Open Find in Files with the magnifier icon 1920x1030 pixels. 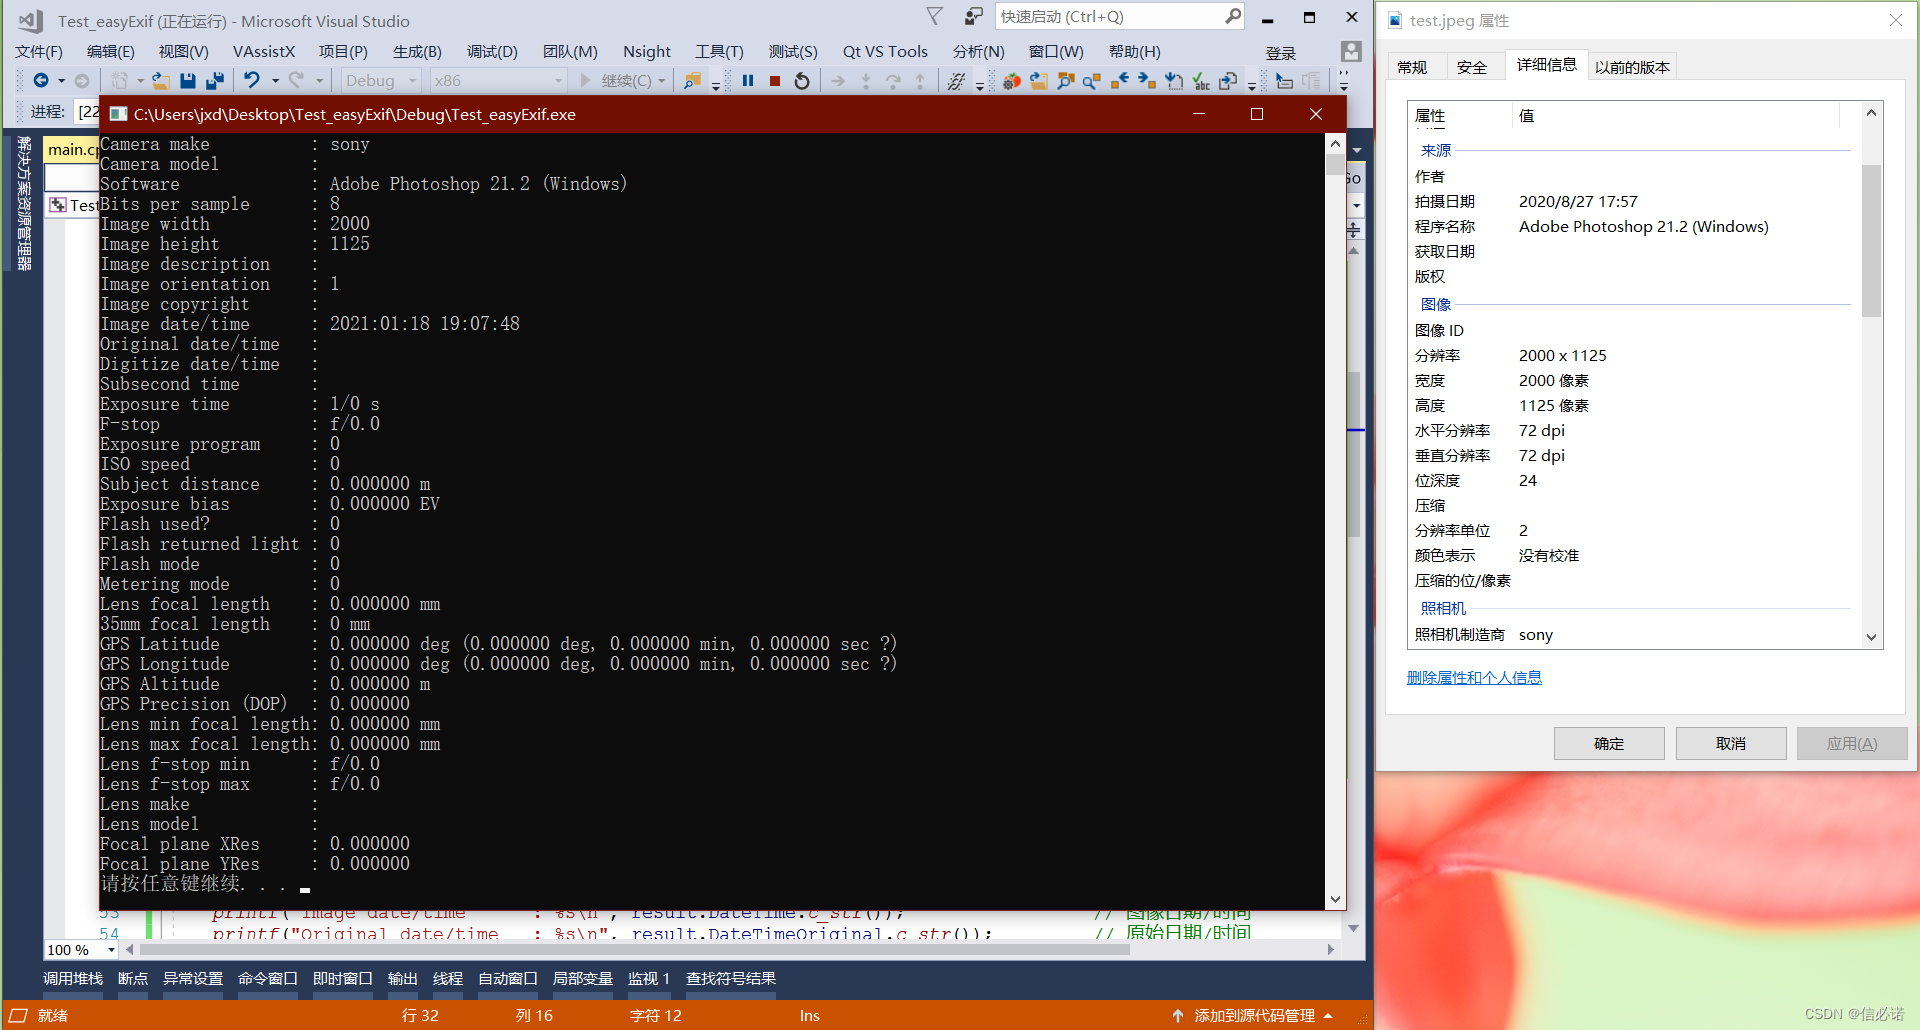691,81
